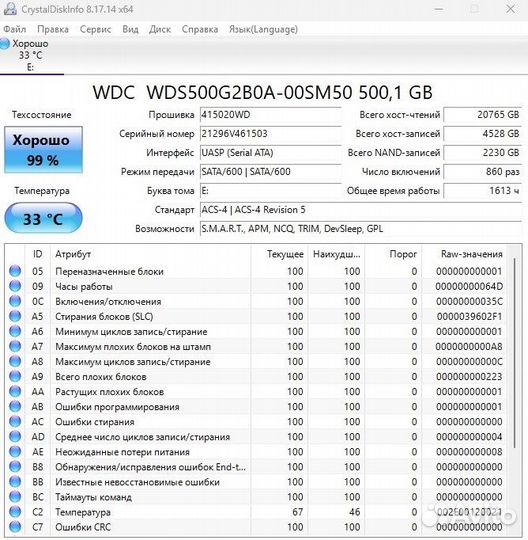The height and width of the screenshot is (540, 528).
Task: Click the status orb for Всего плохих блоков
Action: [15, 376]
